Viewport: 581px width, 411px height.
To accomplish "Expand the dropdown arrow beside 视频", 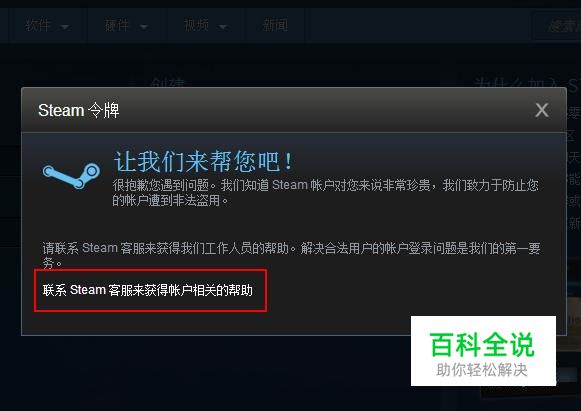I will tap(223, 27).
